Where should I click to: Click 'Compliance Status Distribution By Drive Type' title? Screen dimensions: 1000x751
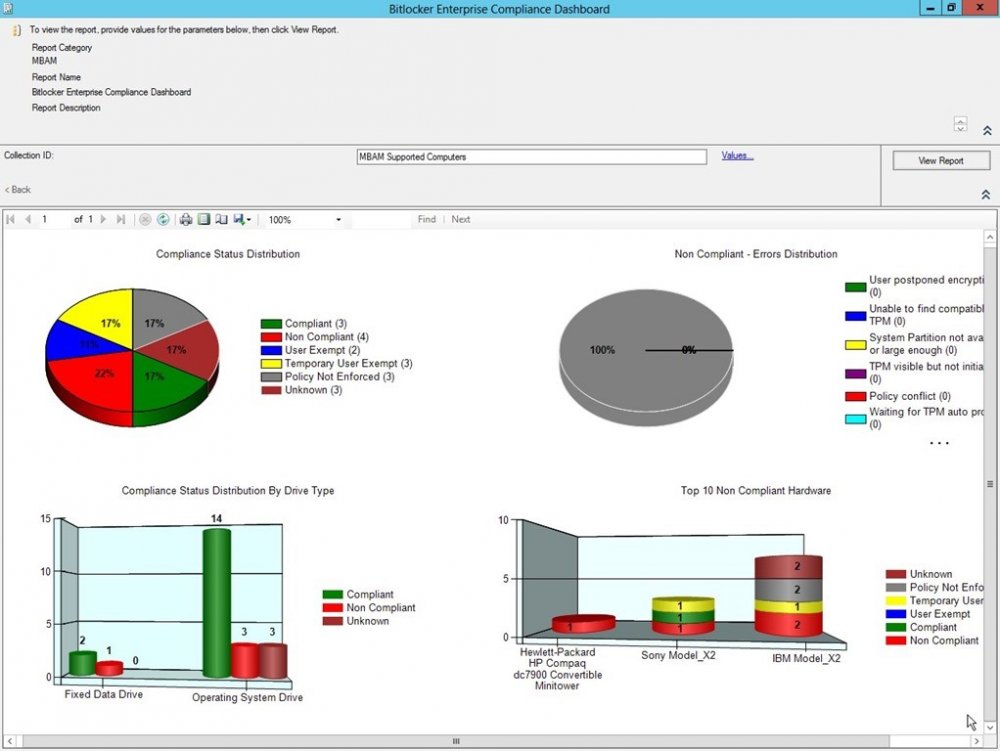(228, 490)
